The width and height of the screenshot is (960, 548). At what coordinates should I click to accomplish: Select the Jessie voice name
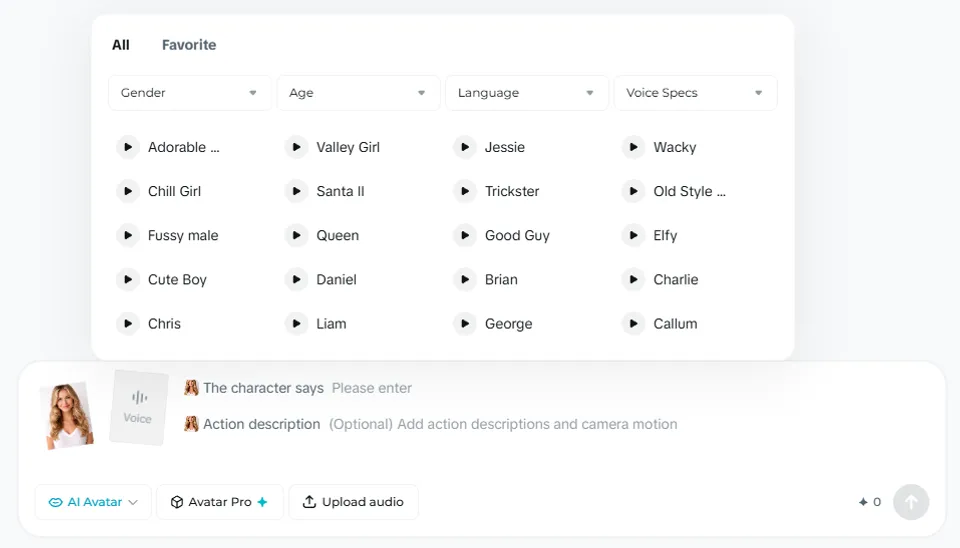504,147
